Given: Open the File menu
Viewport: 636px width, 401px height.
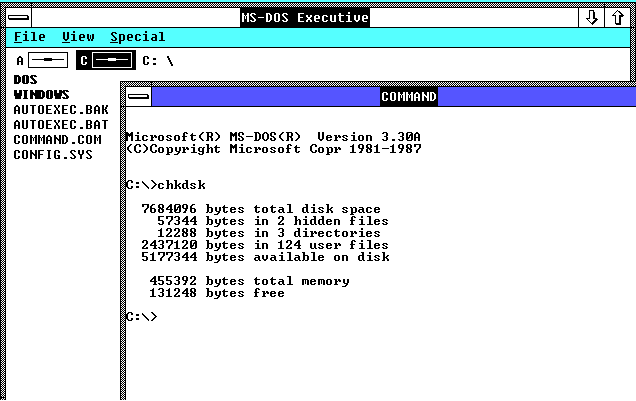Looking at the screenshot, I should [30, 37].
